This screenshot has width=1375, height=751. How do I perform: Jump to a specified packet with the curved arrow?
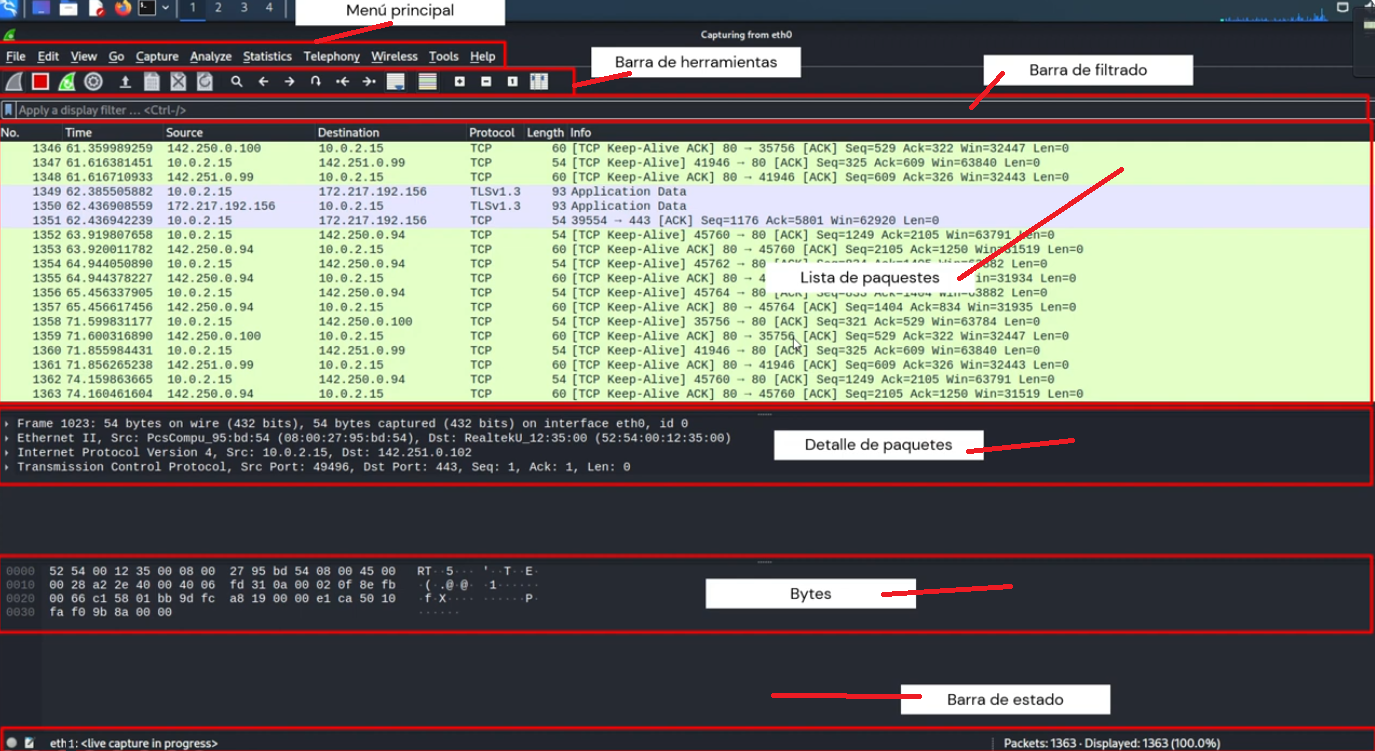tap(315, 82)
